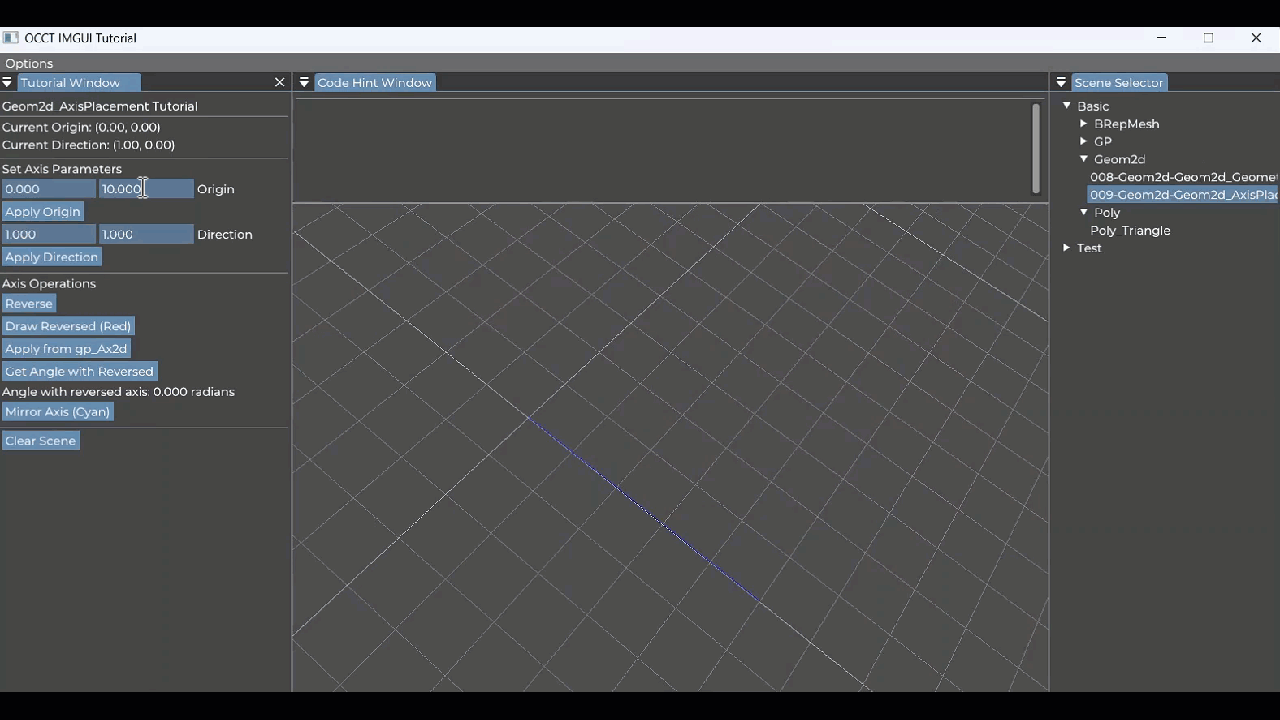Select the Poly Triangle scene
1280x720 pixels.
[x=1130, y=230]
